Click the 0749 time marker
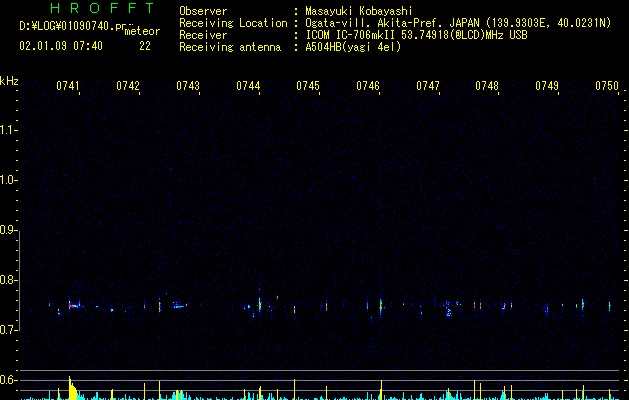 [x=547, y=85]
